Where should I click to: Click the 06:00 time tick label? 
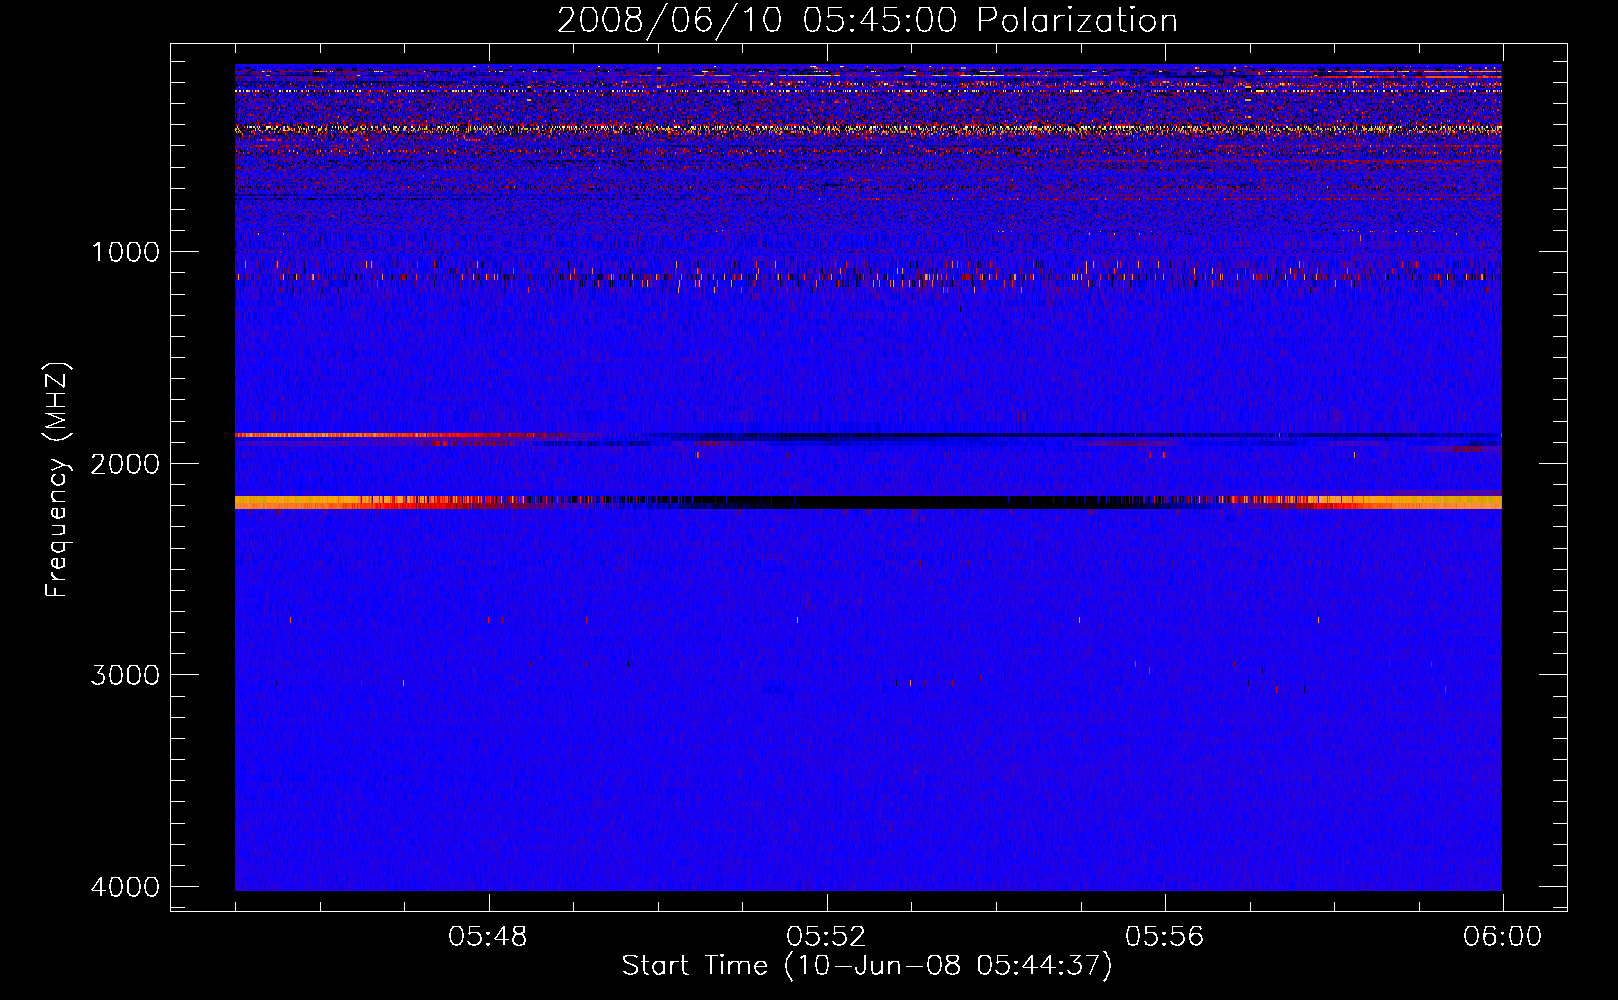(1502, 937)
